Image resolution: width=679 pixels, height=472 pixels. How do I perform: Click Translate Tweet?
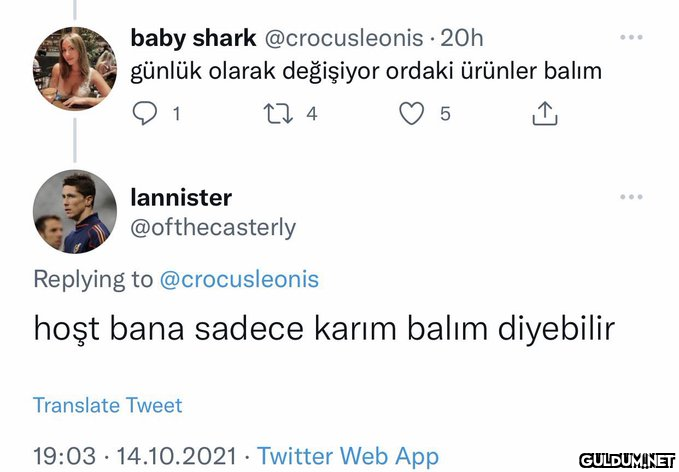(x=108, y=405)
